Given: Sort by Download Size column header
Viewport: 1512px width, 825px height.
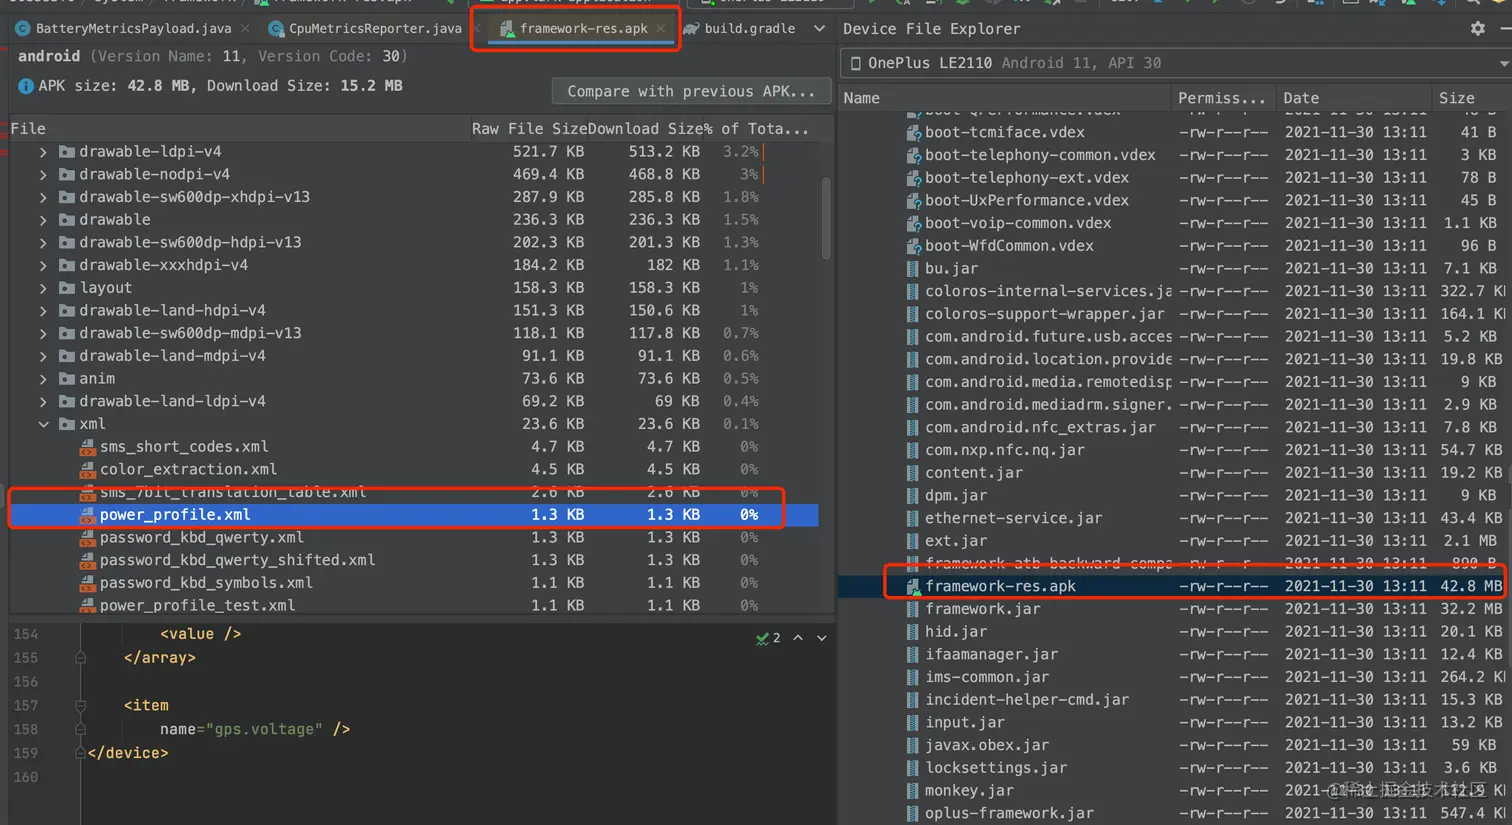Looking at the screenshot, I should [647, 129].
